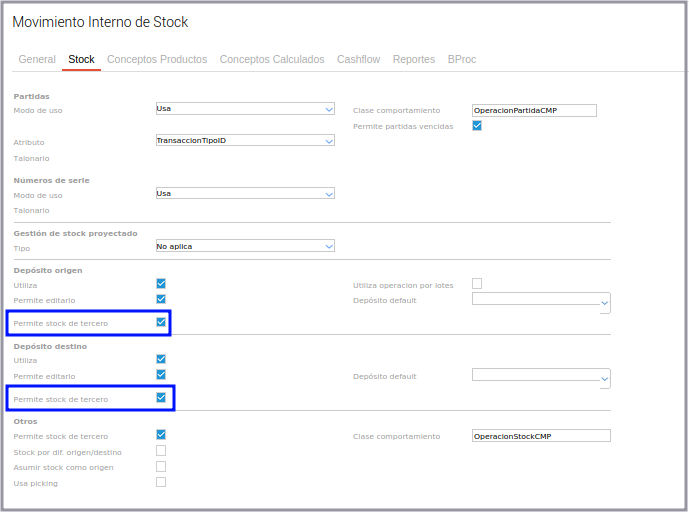The height and width of the screenshot is (512, 689).
Task: Uncheck Depósito origen Permite editarlo
Action: (161, 299)
